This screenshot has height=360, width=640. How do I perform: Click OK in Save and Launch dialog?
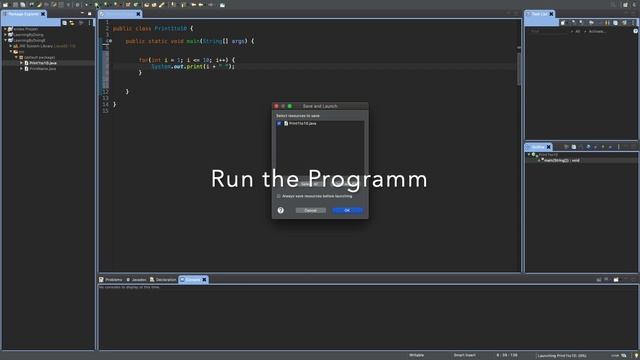tap(347, 210)
